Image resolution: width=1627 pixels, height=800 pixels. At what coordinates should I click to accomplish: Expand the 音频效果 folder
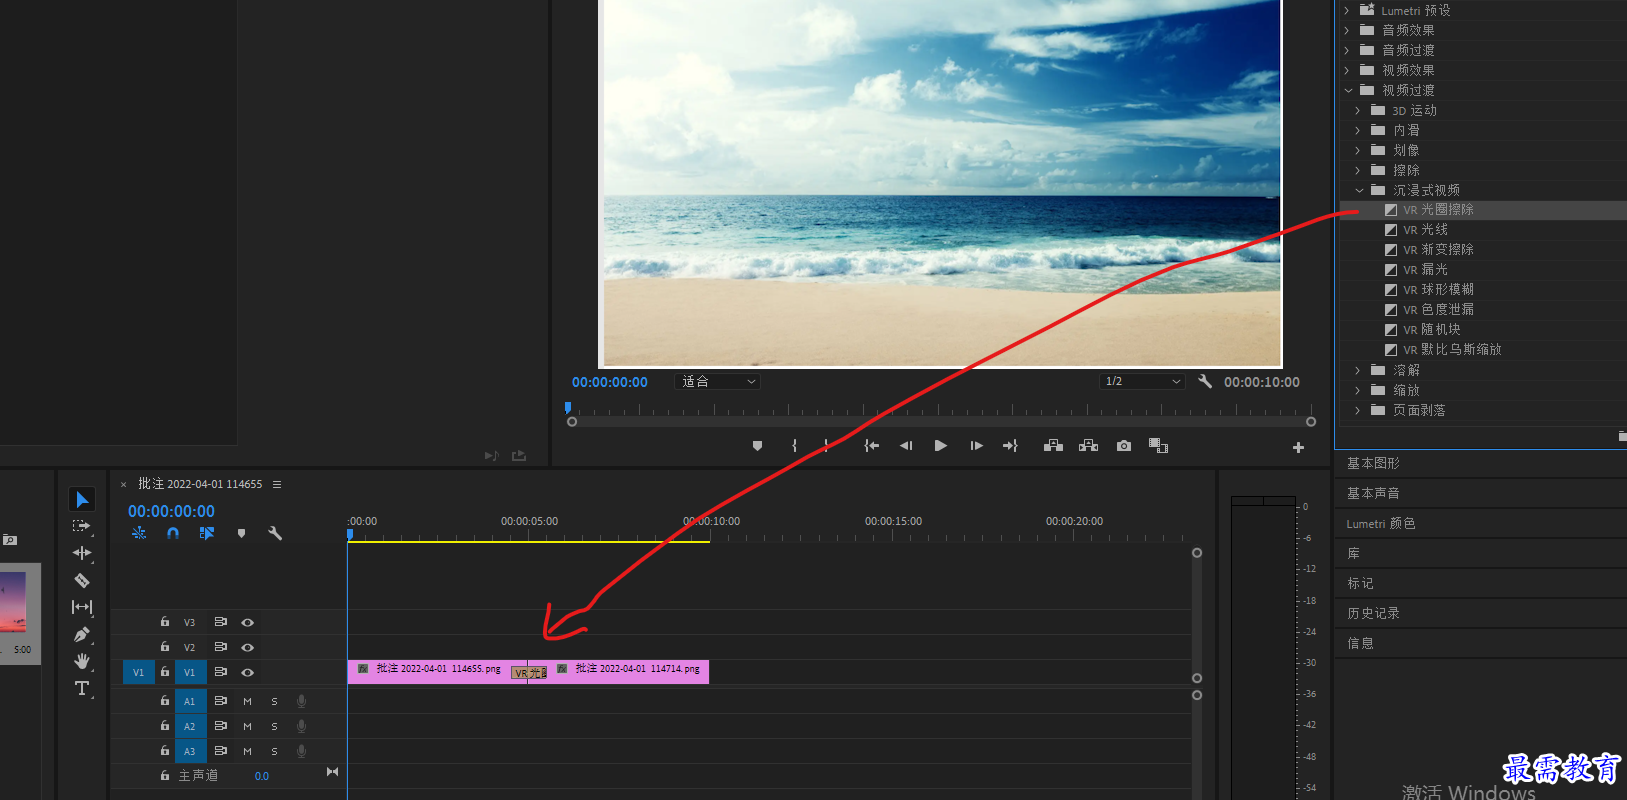1347,30
